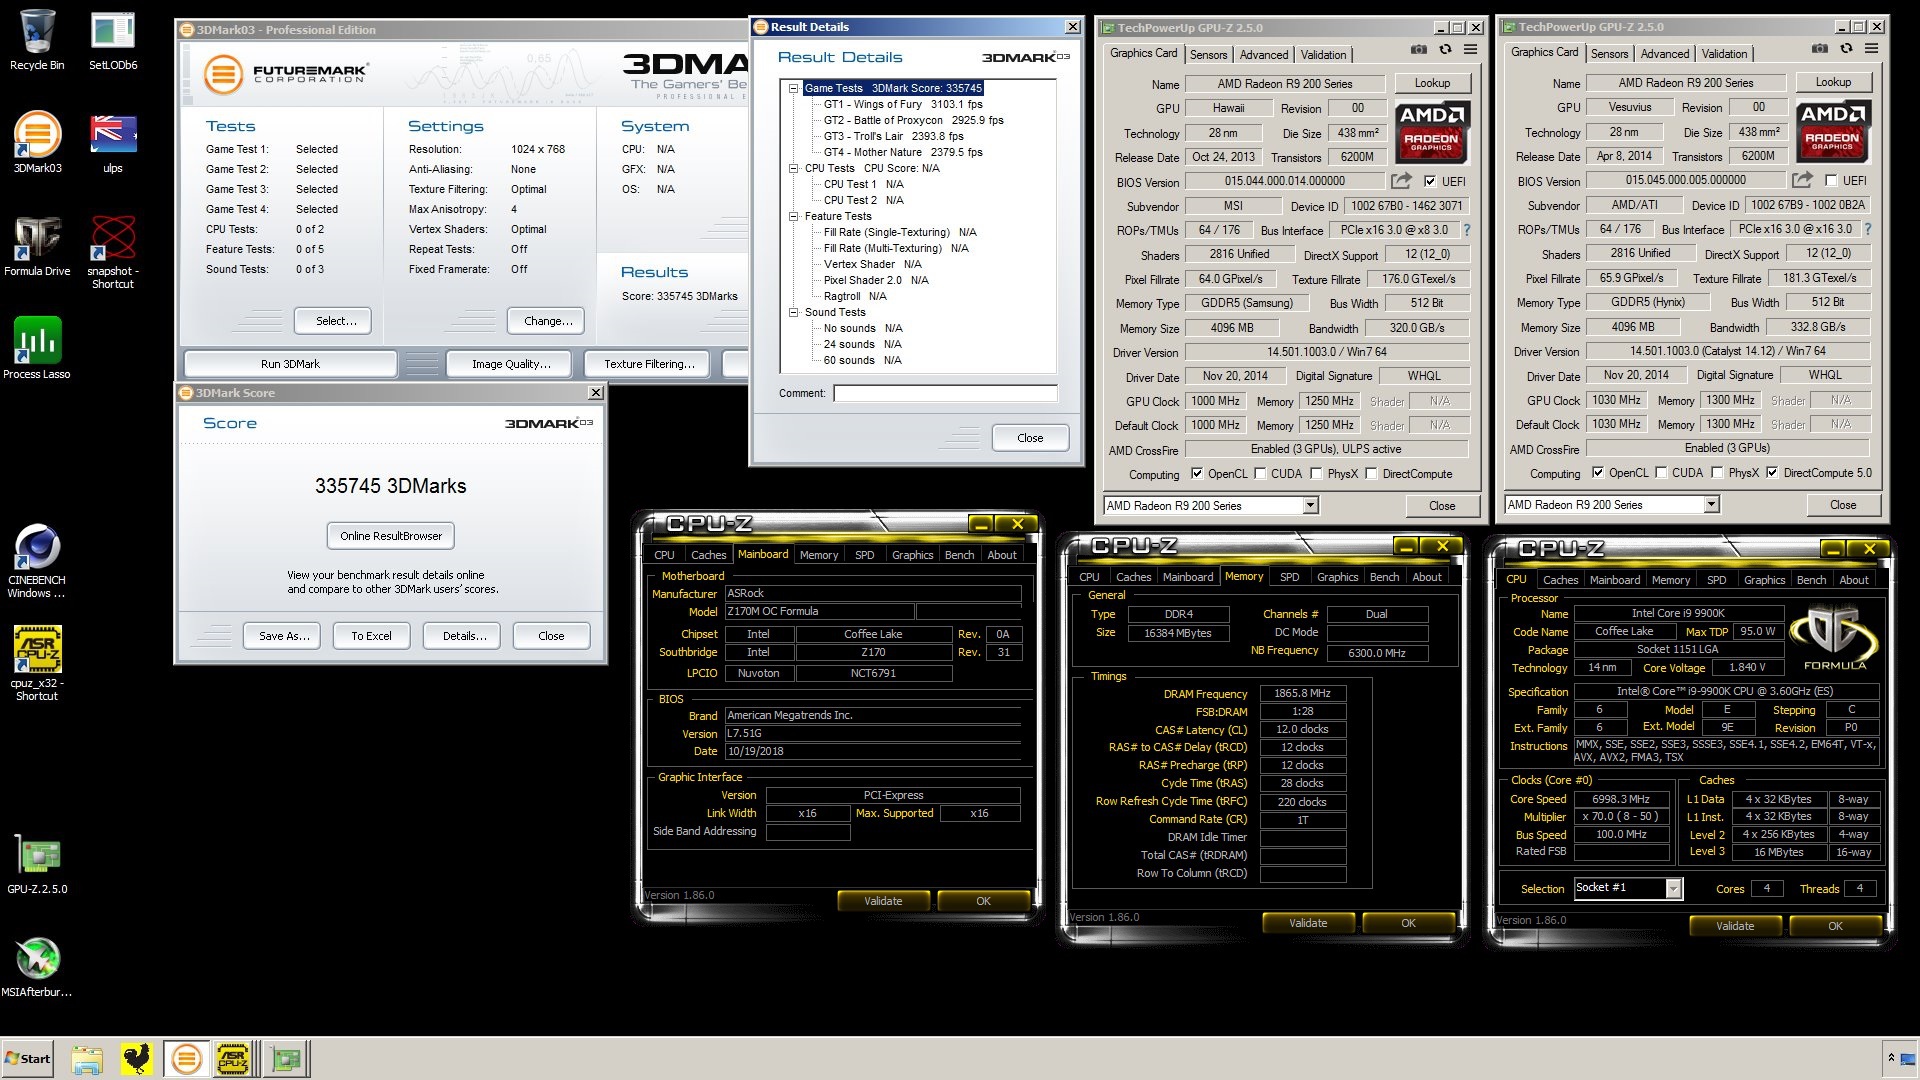Click Validate in CPU-Z Memory window
This screenshot has height=1080, width=1920.
click(1308, 923)
